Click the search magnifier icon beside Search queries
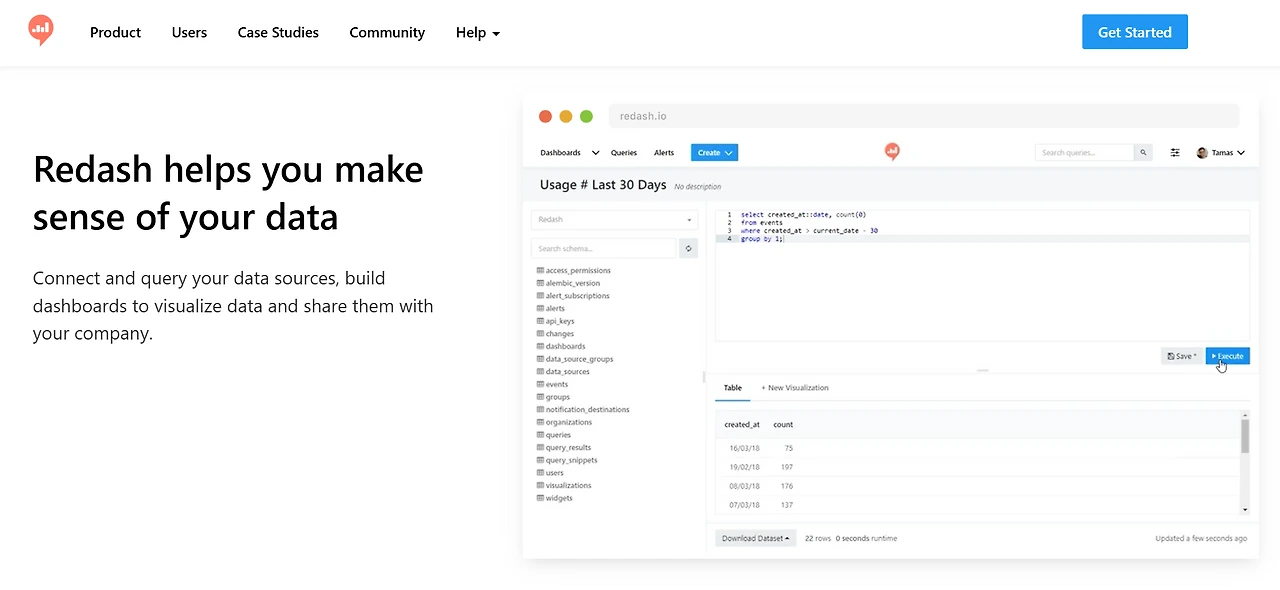1280x590 pixels. pos(1144,153)
